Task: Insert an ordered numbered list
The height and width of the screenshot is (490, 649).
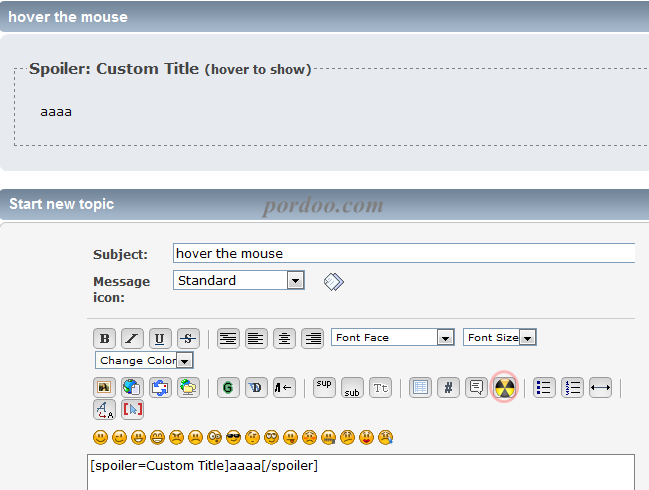Action: click(572, 388)
